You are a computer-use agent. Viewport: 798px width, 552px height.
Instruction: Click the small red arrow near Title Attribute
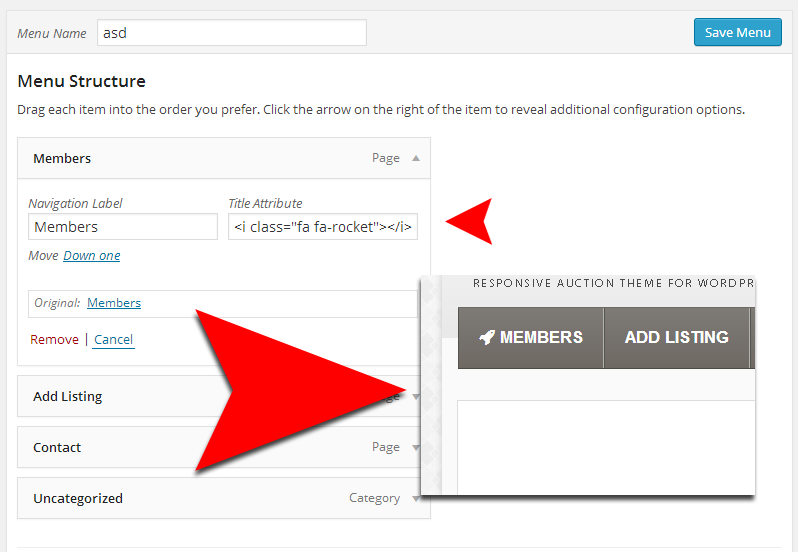coord(472,221)
